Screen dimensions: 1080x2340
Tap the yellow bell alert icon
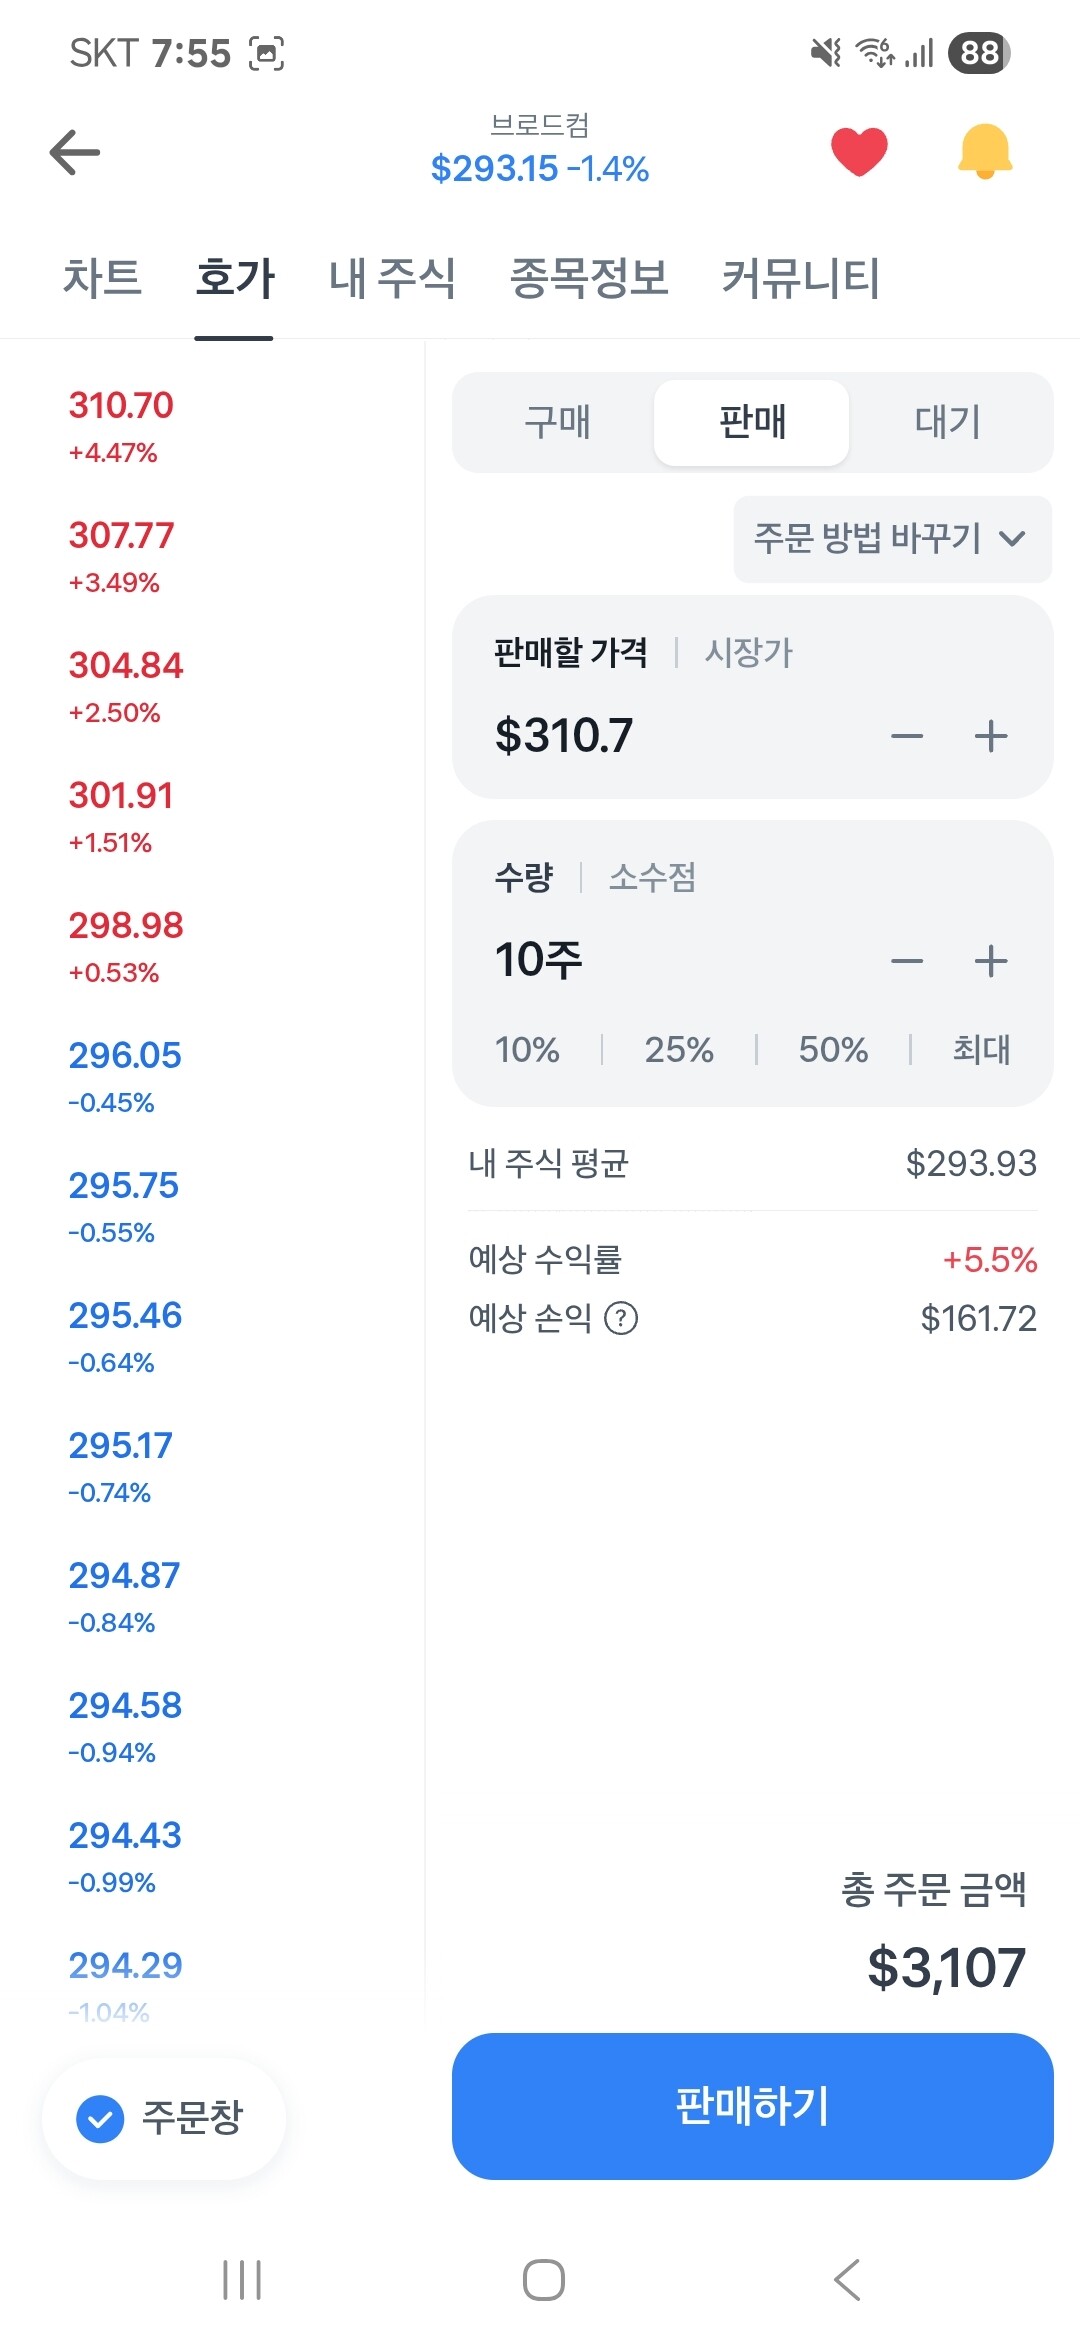(985, 152)
